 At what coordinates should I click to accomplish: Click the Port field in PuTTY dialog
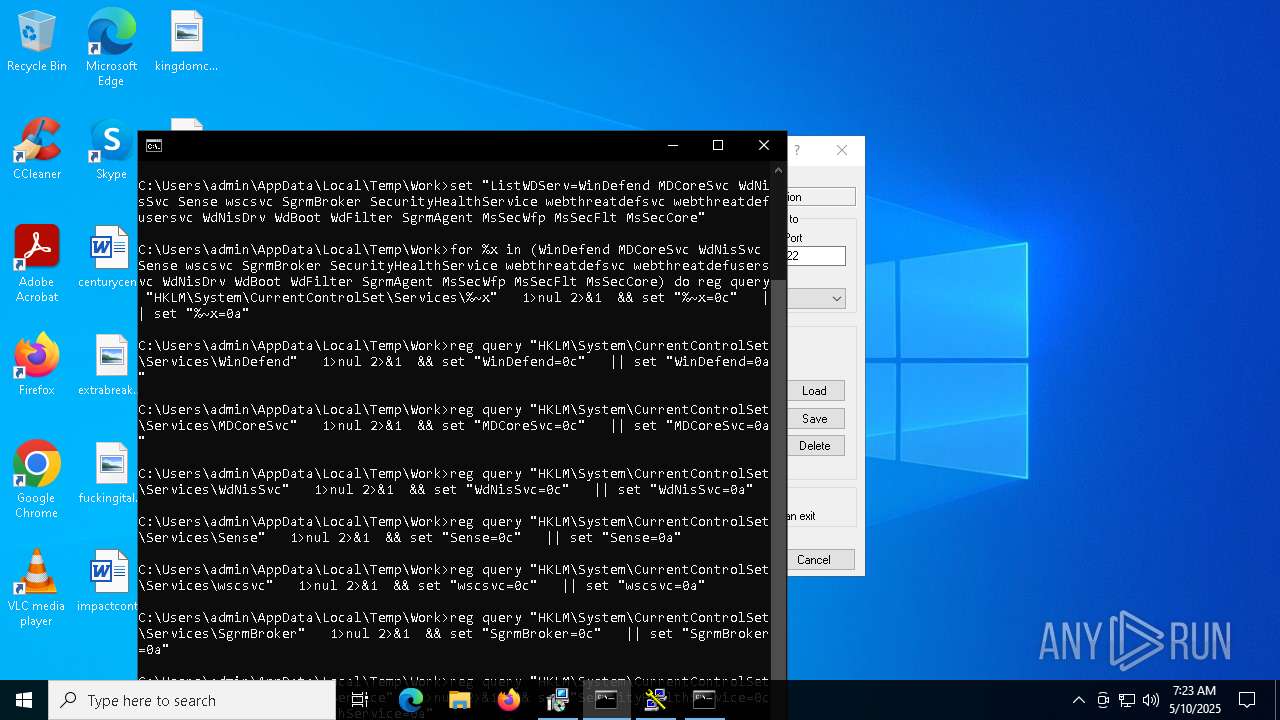coord(816,256)
